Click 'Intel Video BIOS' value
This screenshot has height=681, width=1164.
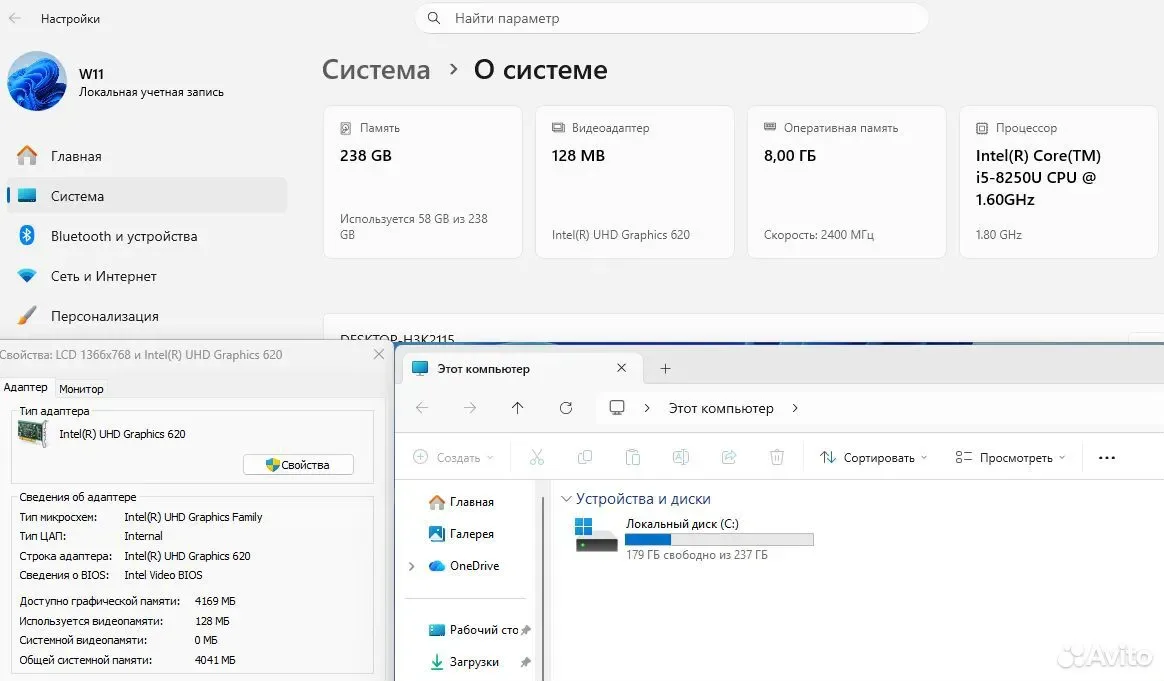tap(163, 575)
